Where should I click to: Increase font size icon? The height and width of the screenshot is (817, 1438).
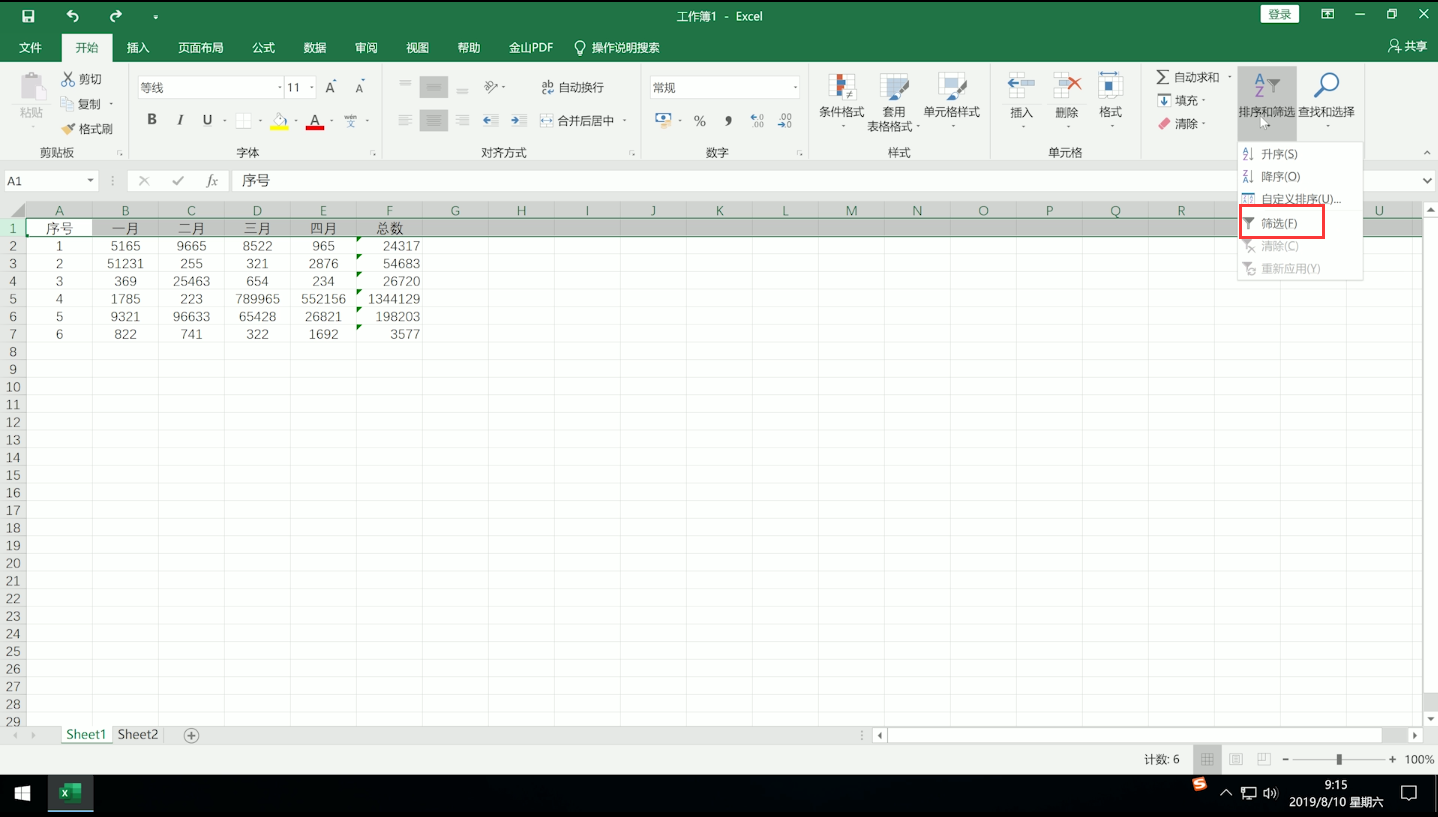click(x=331, y=88)
